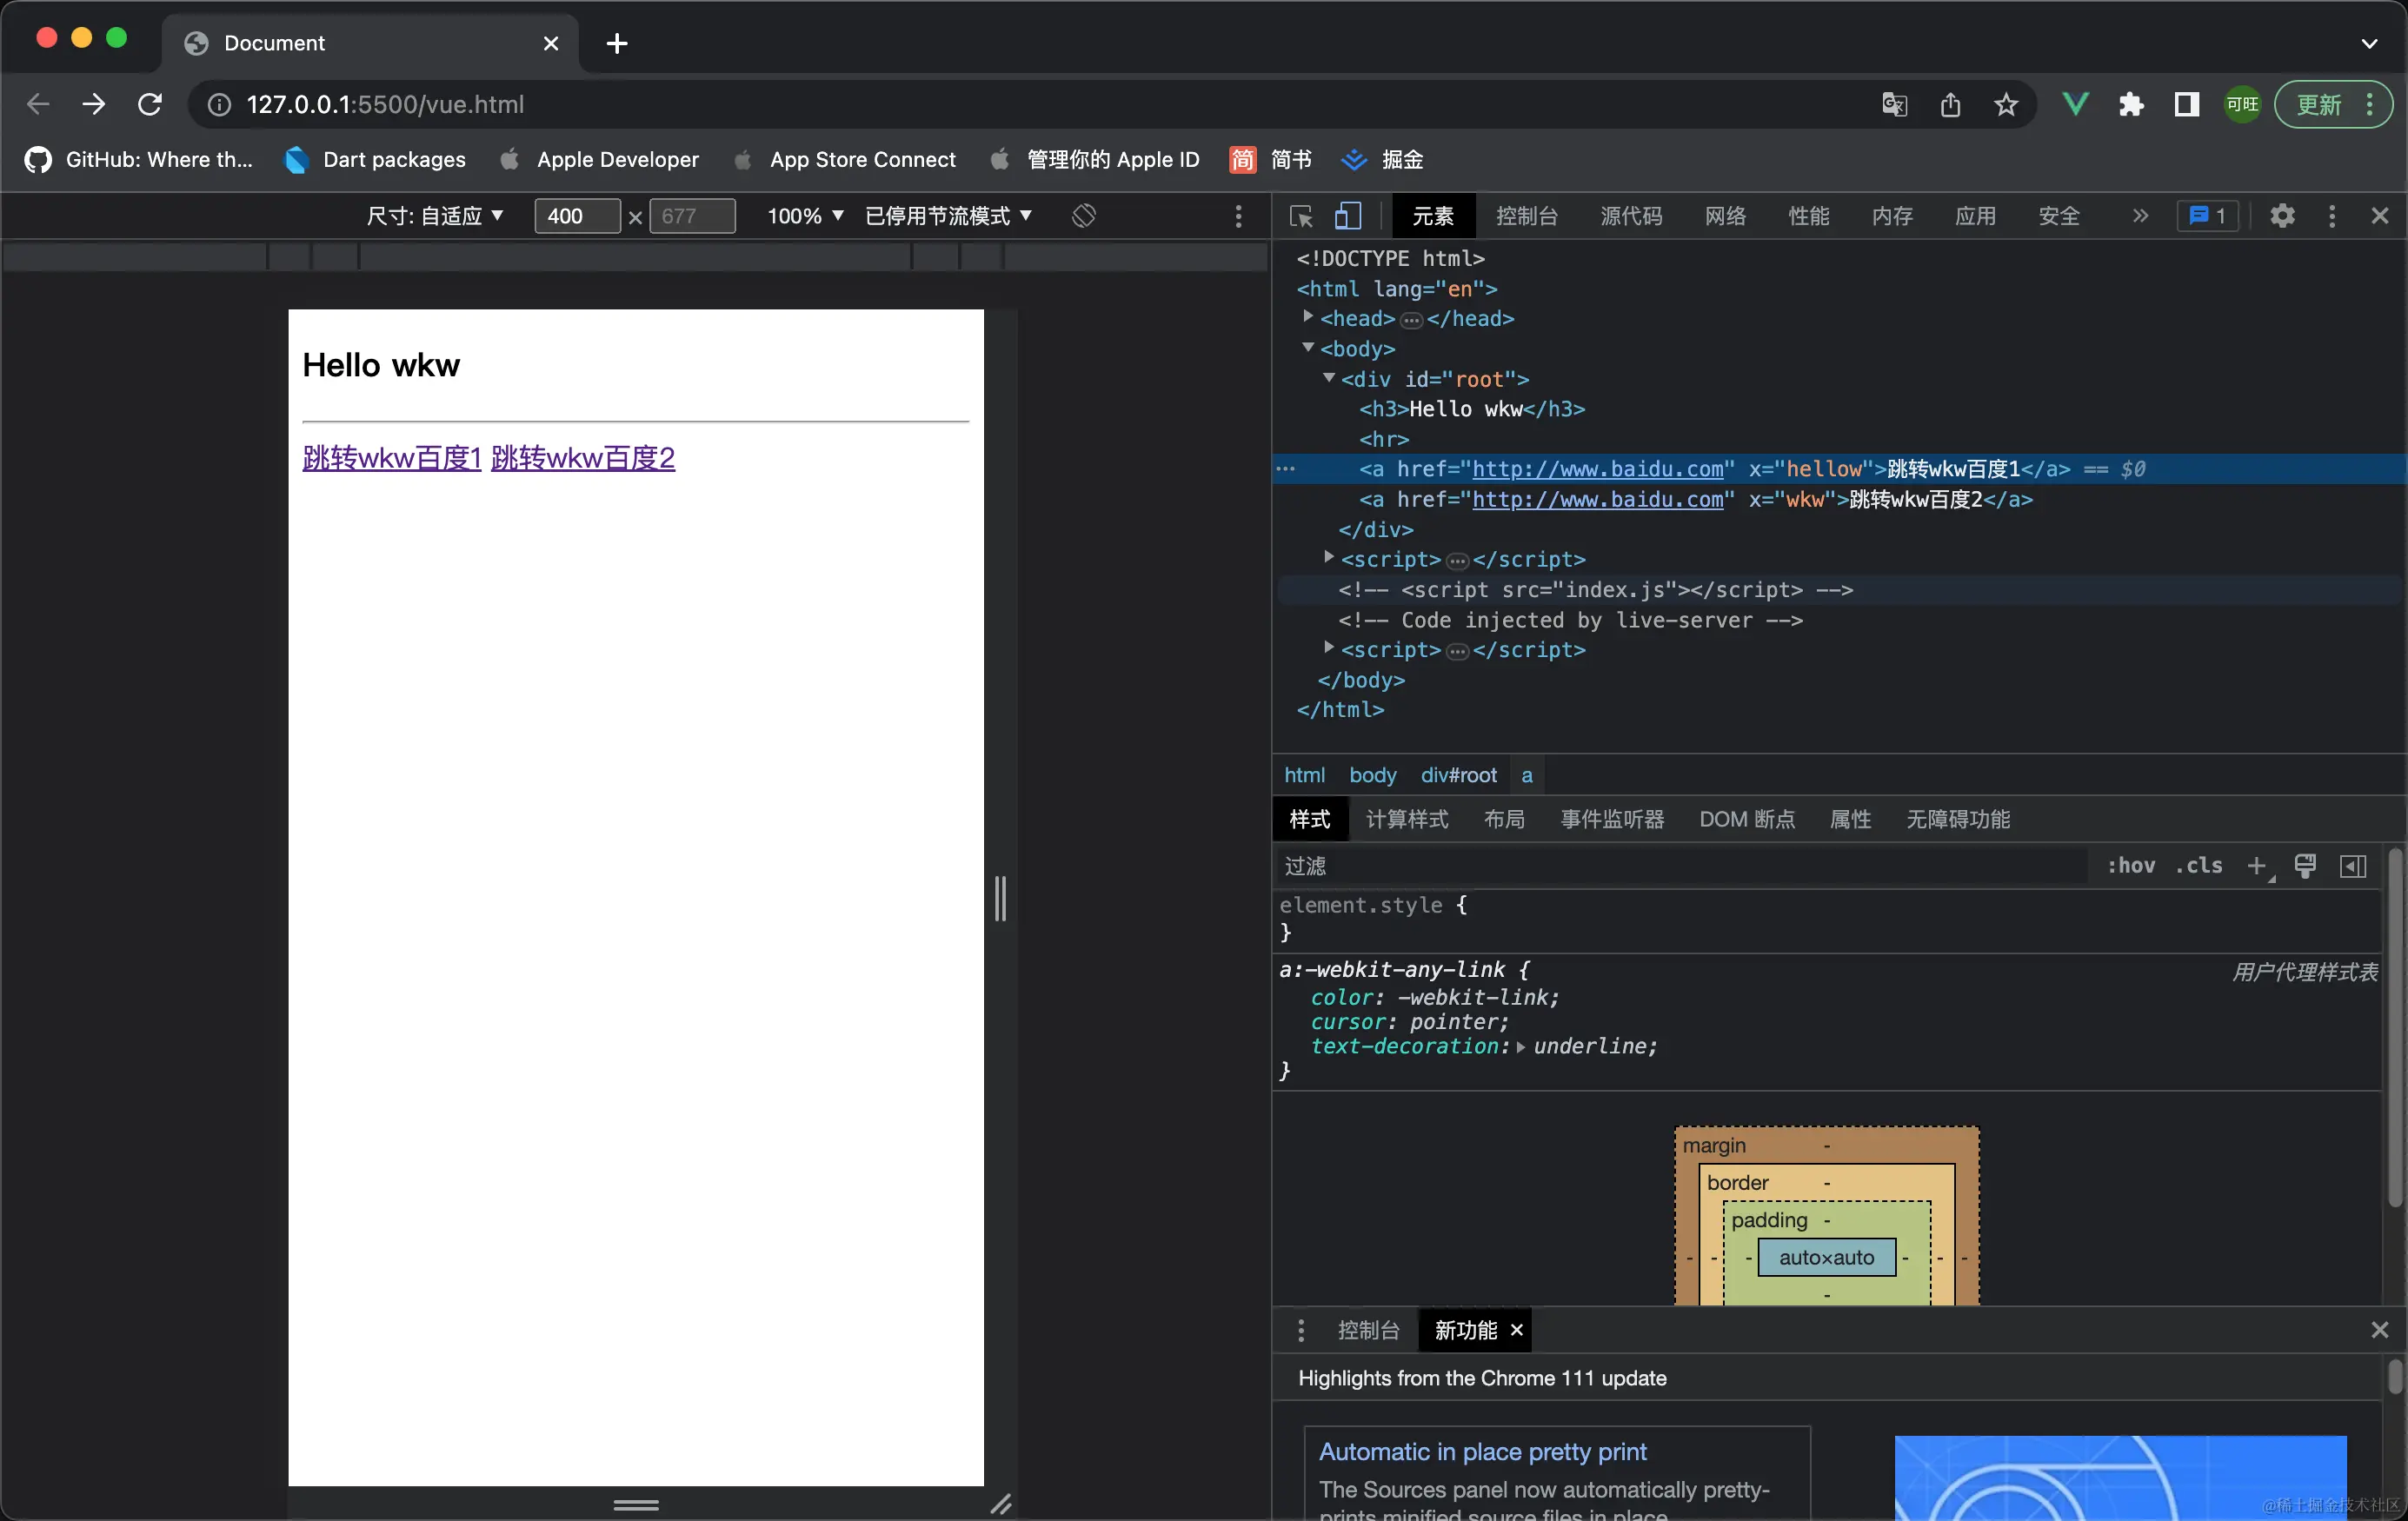Click the rotate screen icon
2408x1521 pixels.
click(x=1084, y=216)
